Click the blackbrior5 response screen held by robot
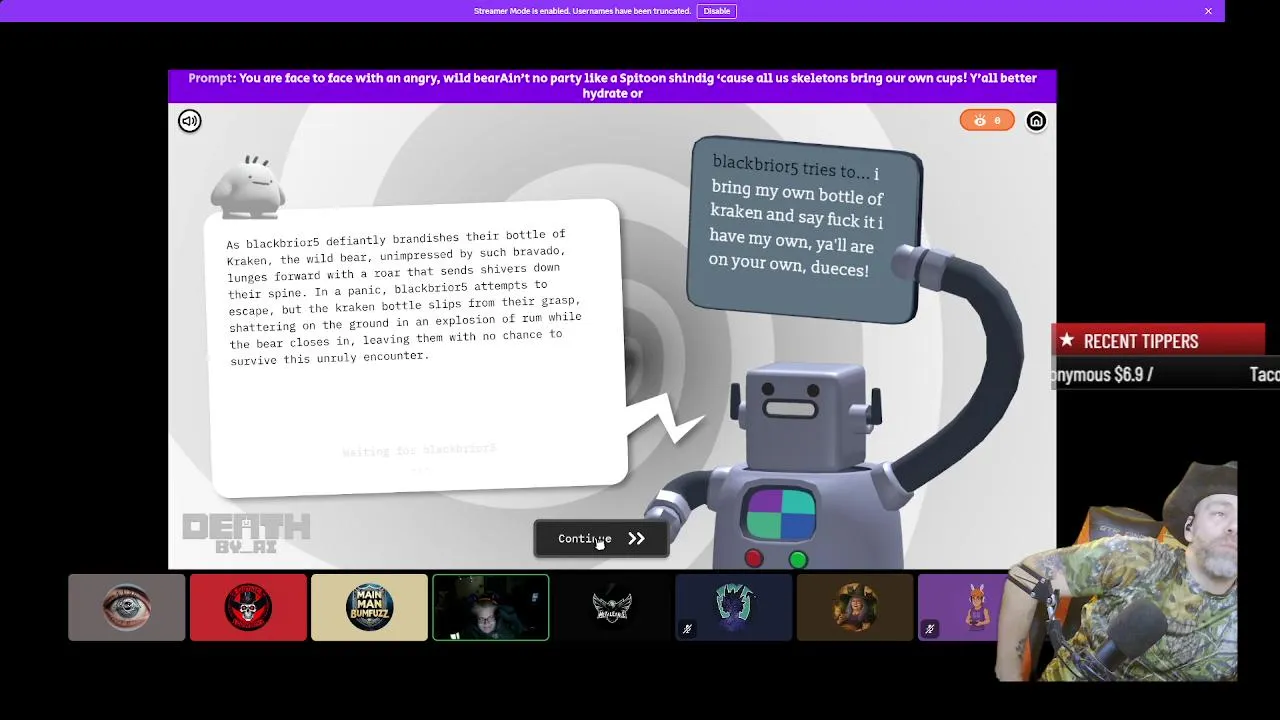1280x720 pixels. coord(804,230)
